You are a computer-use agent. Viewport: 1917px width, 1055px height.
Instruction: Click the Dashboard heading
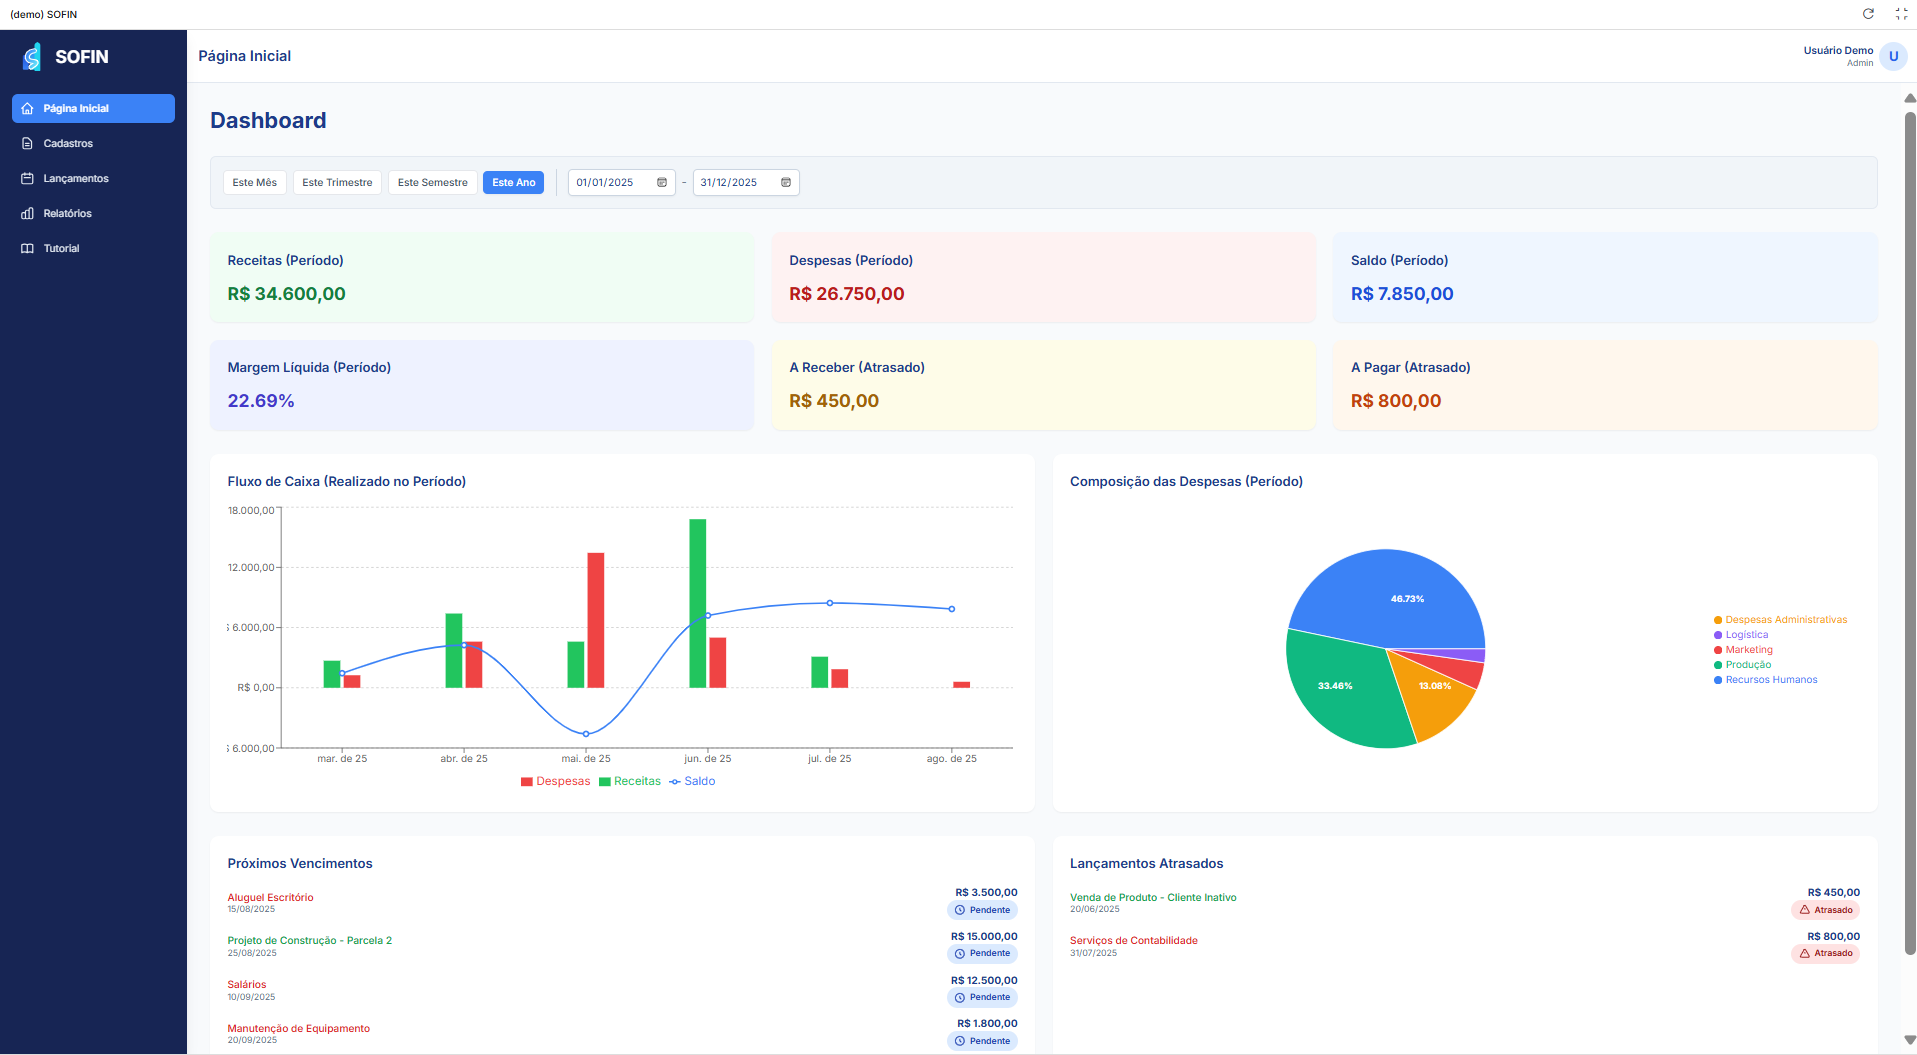[x=268, y=121]
